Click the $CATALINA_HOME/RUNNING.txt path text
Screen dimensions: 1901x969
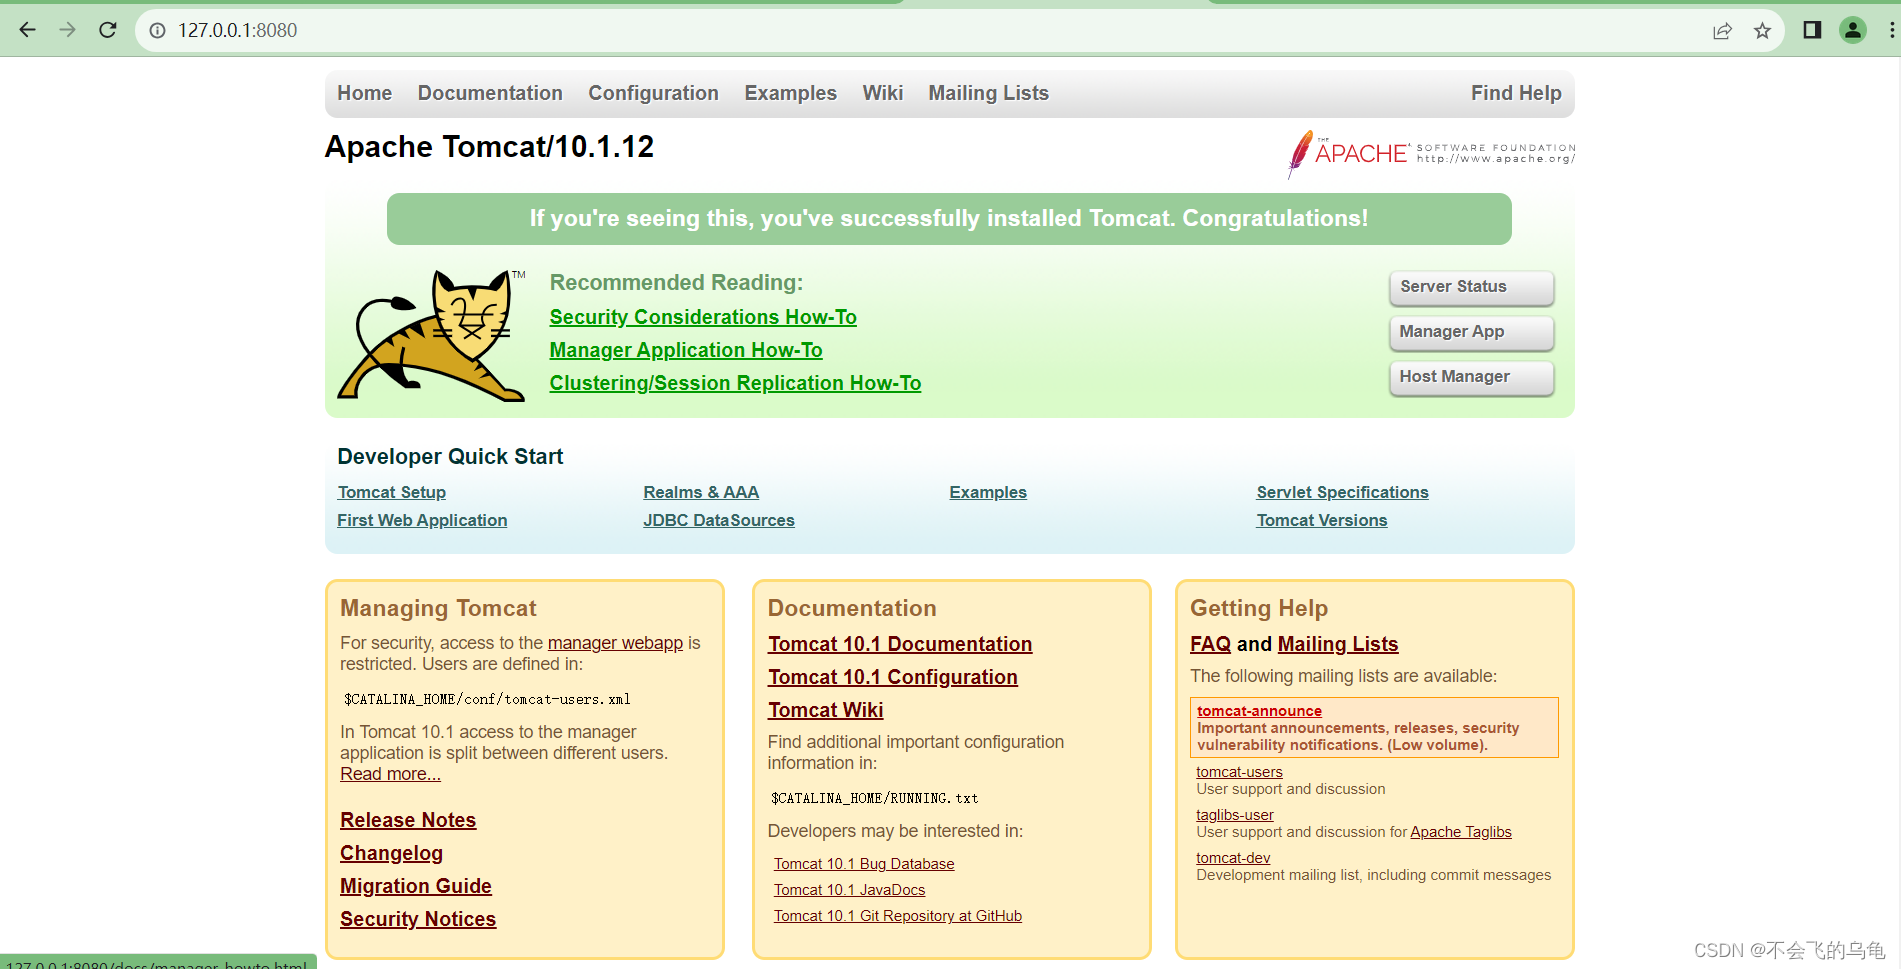pyautogui.click(x=875, y=798)
